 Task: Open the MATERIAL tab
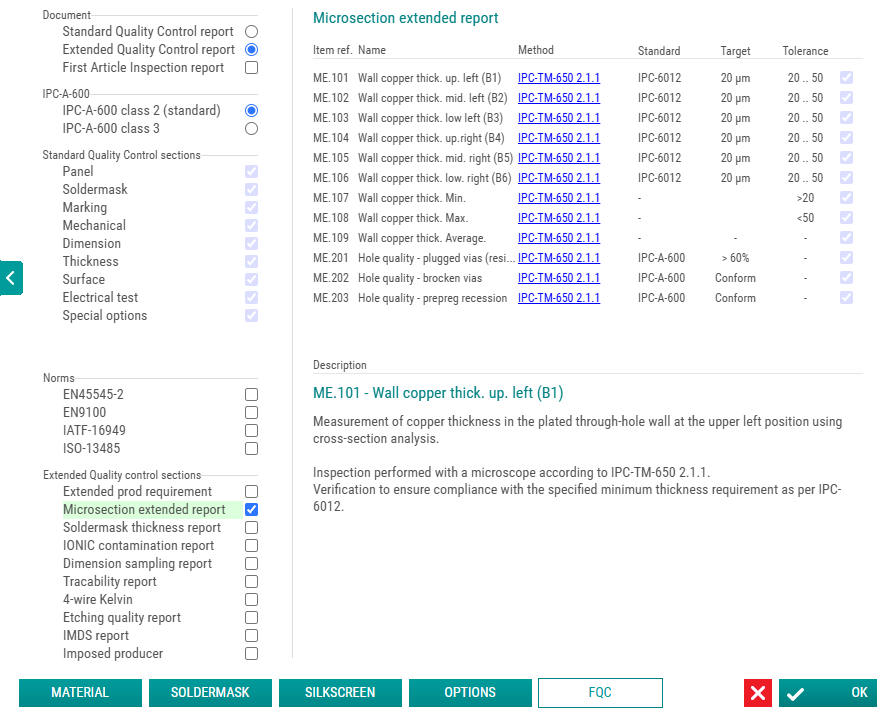(80, 692)
